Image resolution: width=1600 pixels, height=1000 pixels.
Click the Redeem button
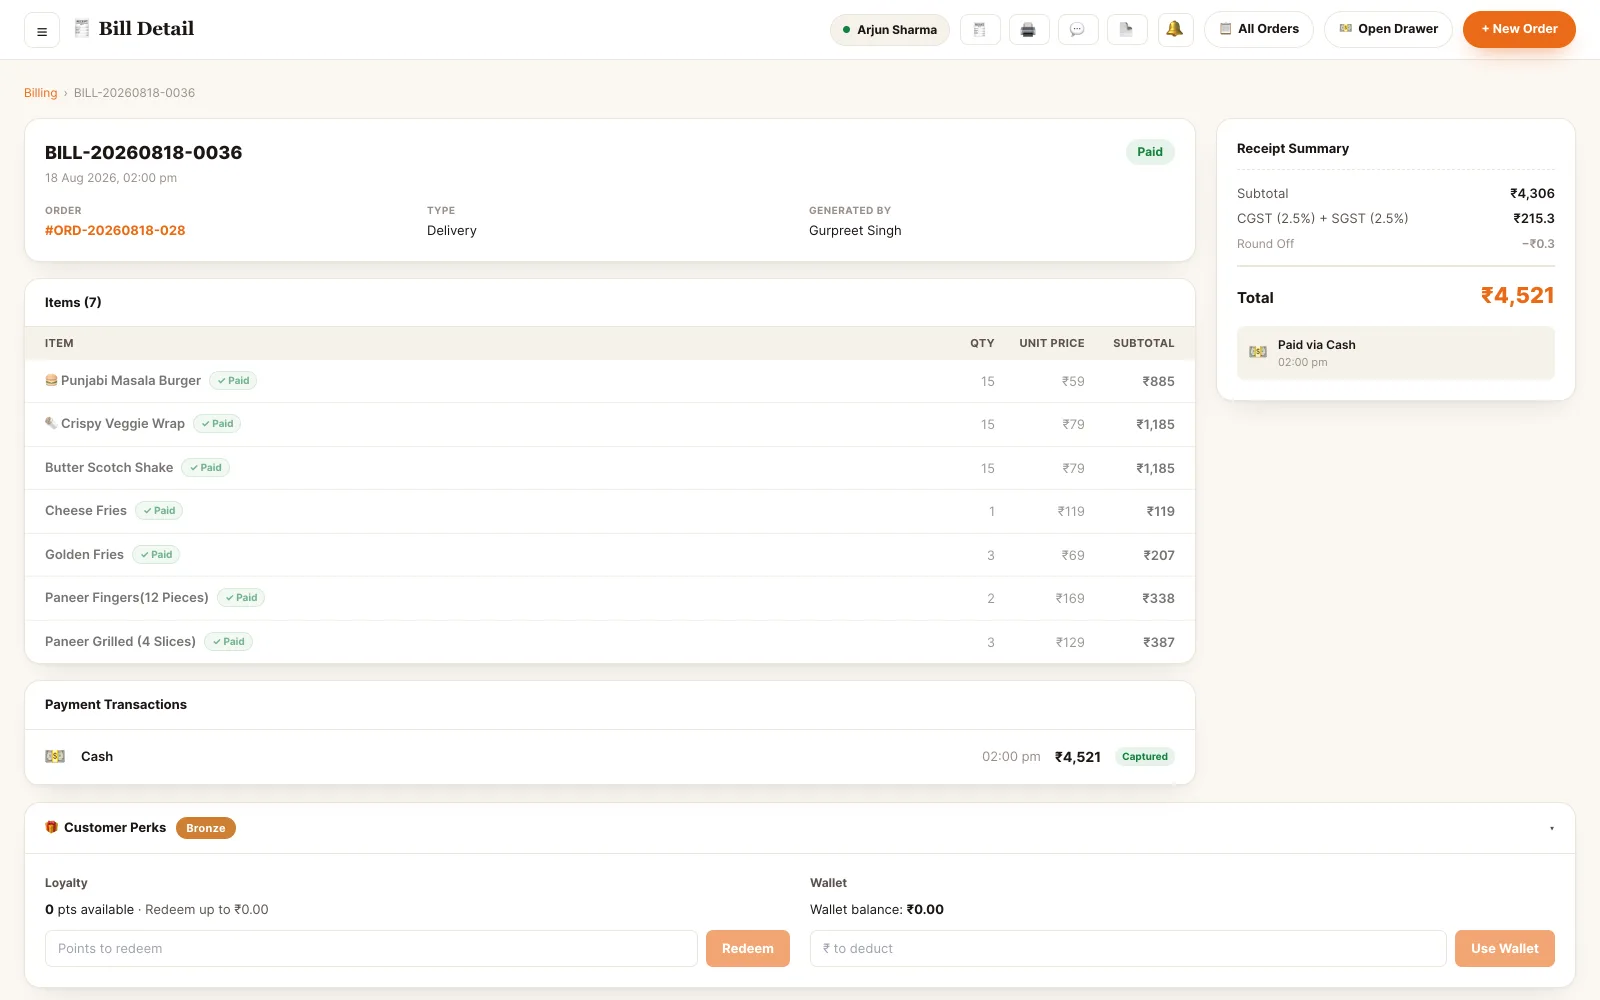point(748,949)
